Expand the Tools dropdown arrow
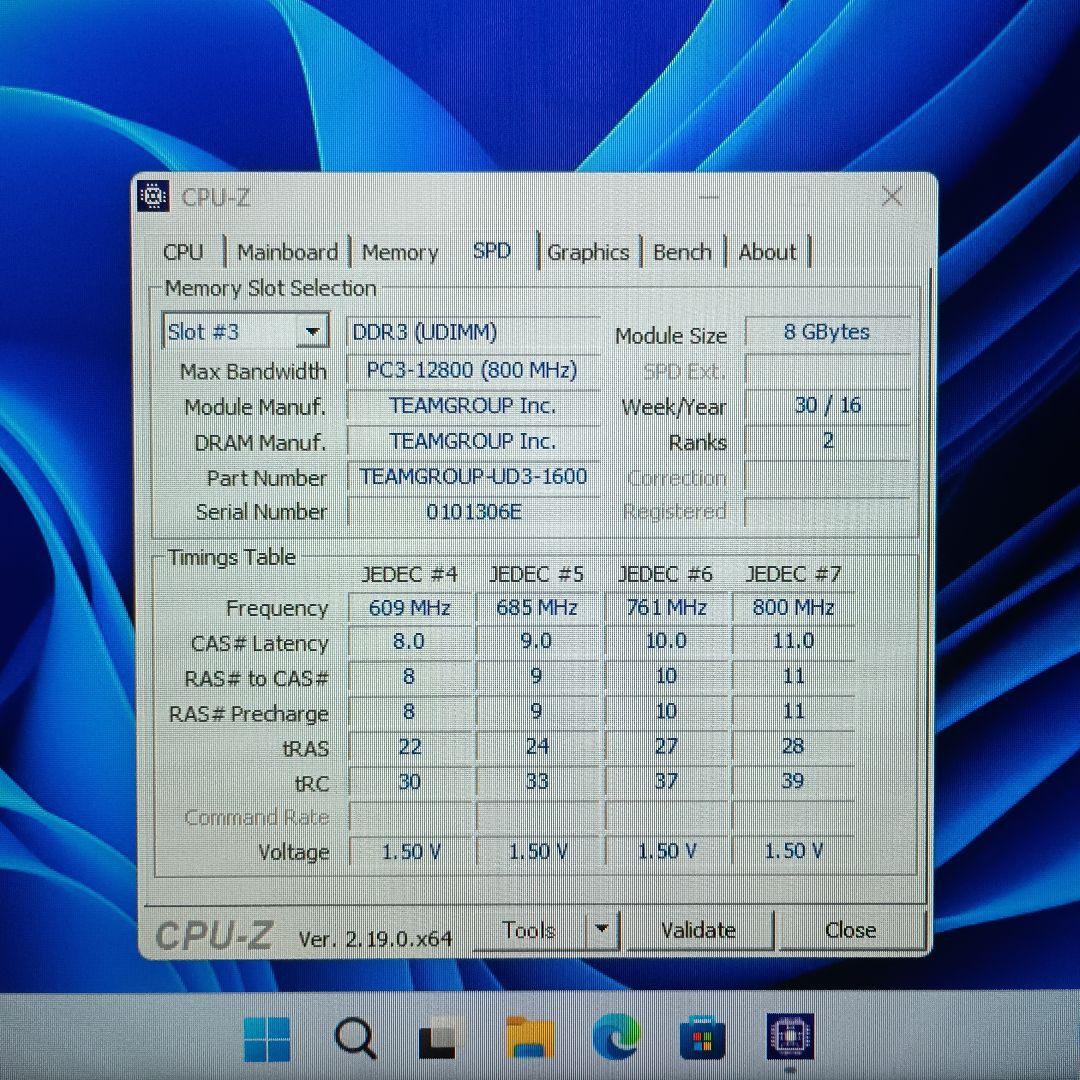This screenshot has height=1080, width=1080. [601, 929]
